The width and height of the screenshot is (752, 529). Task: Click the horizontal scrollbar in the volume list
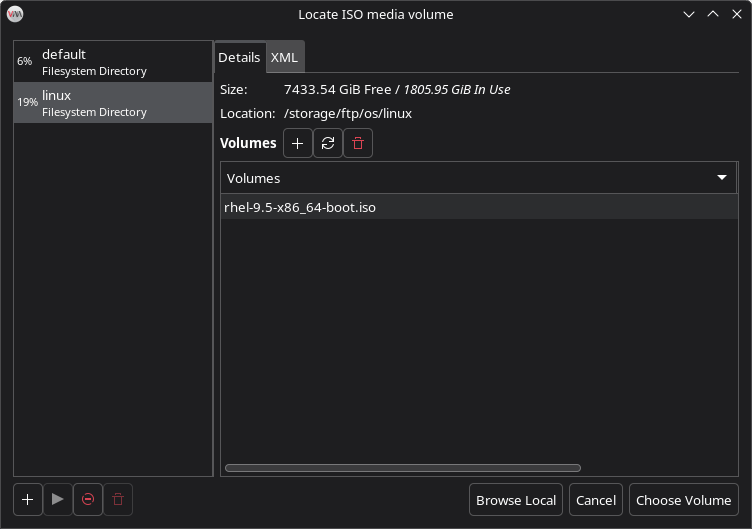click(402, 468)
